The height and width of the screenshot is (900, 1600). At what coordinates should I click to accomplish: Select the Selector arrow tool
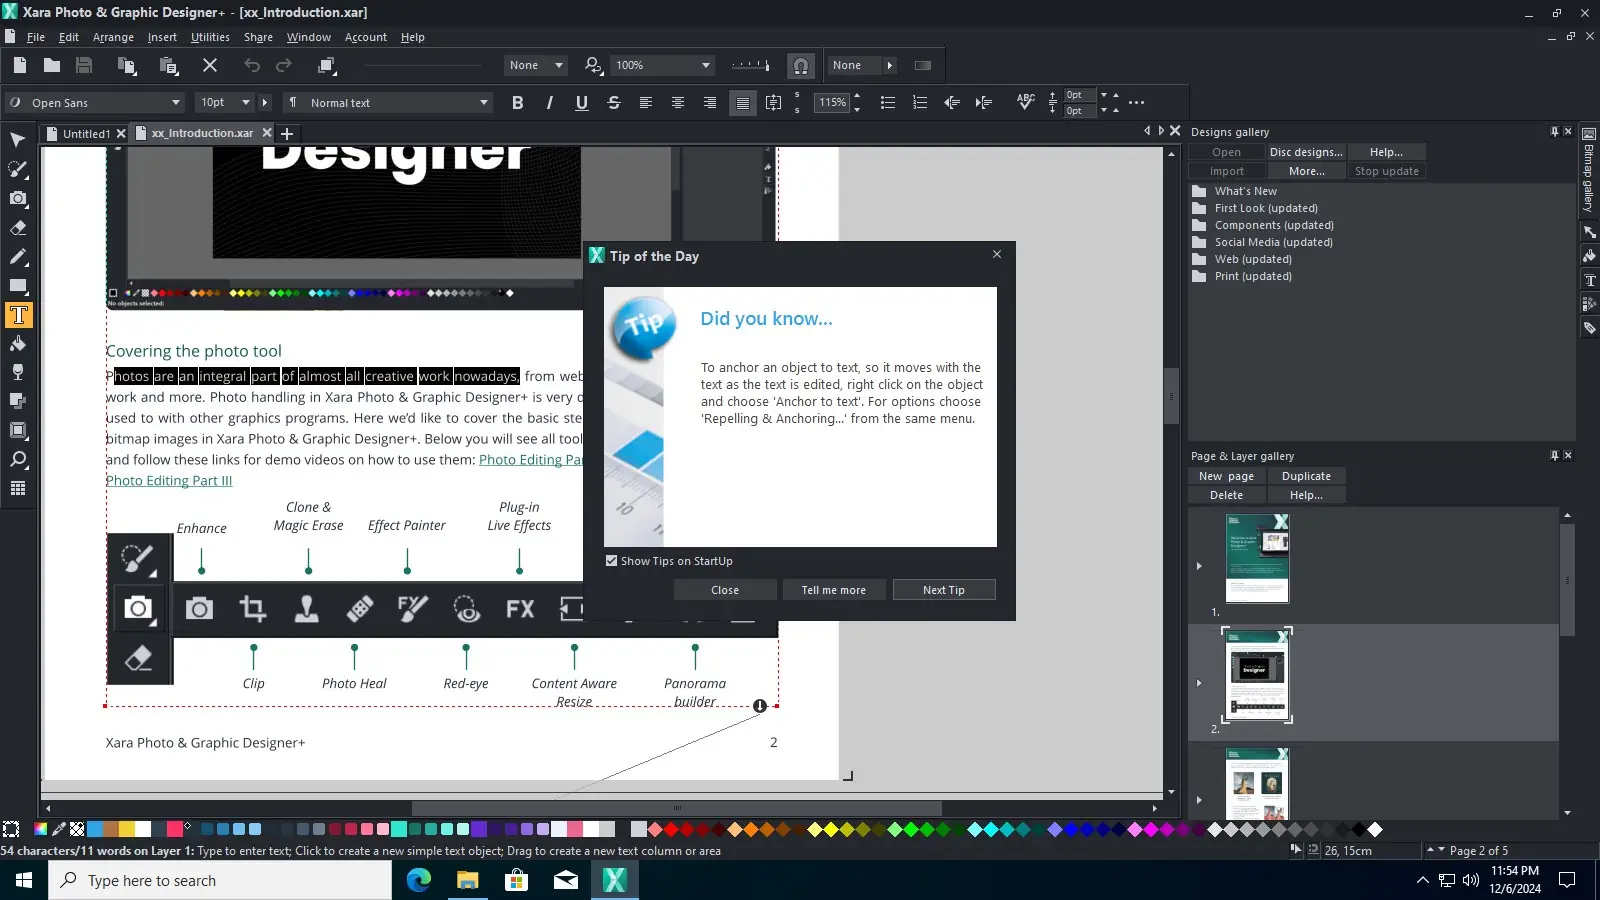[17, 140]
